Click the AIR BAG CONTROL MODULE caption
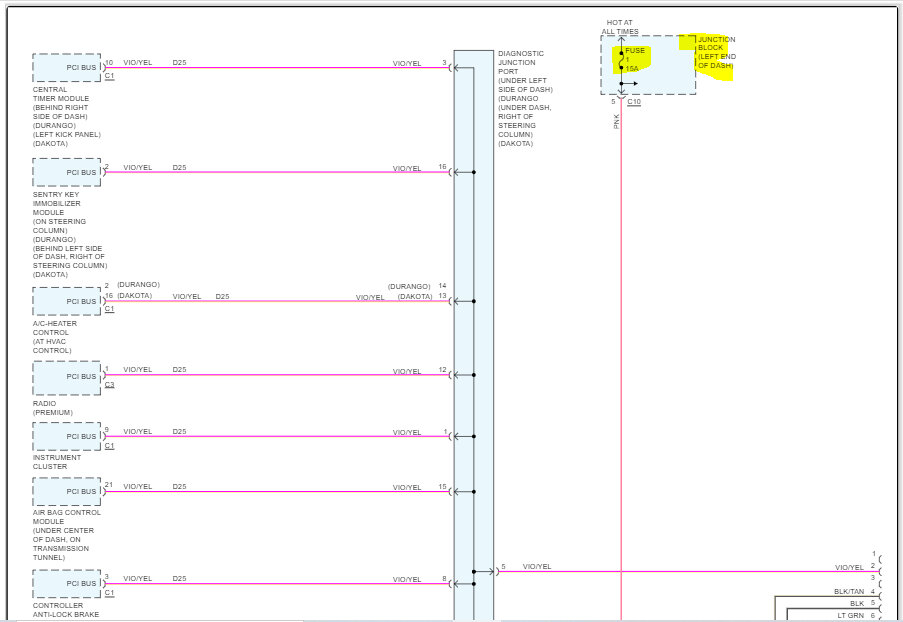This screenshot has width=903, height=622. pos(66,535)
